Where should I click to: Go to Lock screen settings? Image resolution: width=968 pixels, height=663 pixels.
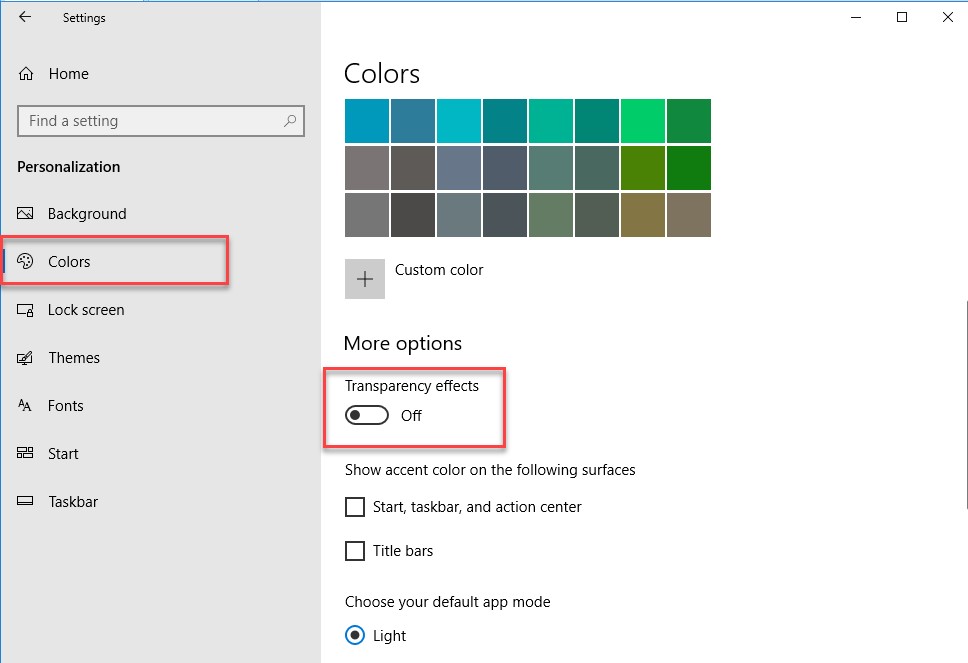click(x=86, y=310)
